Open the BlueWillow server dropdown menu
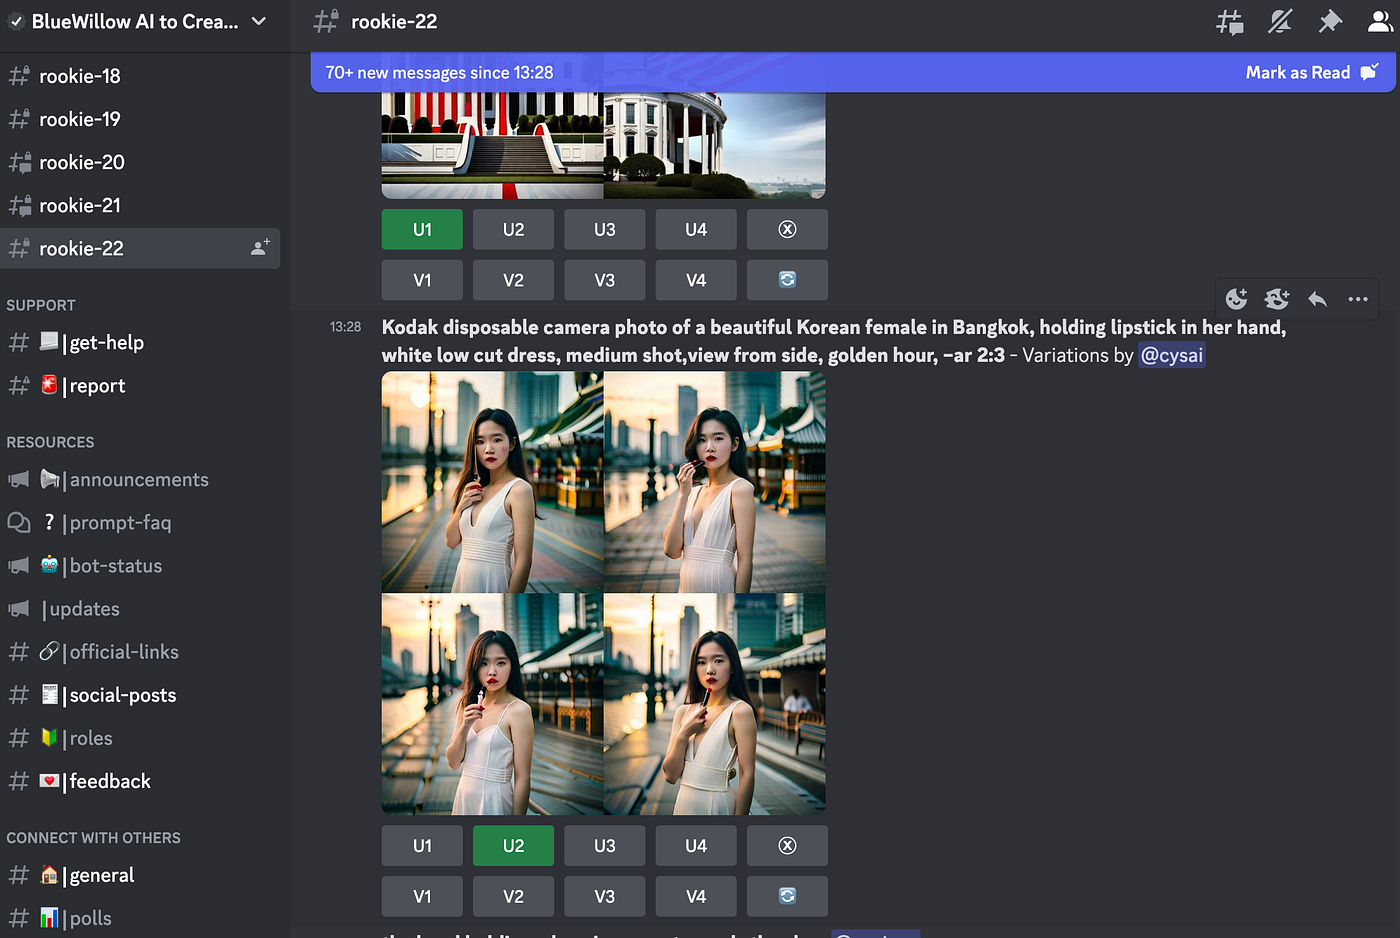 click(x=140, y=21)
